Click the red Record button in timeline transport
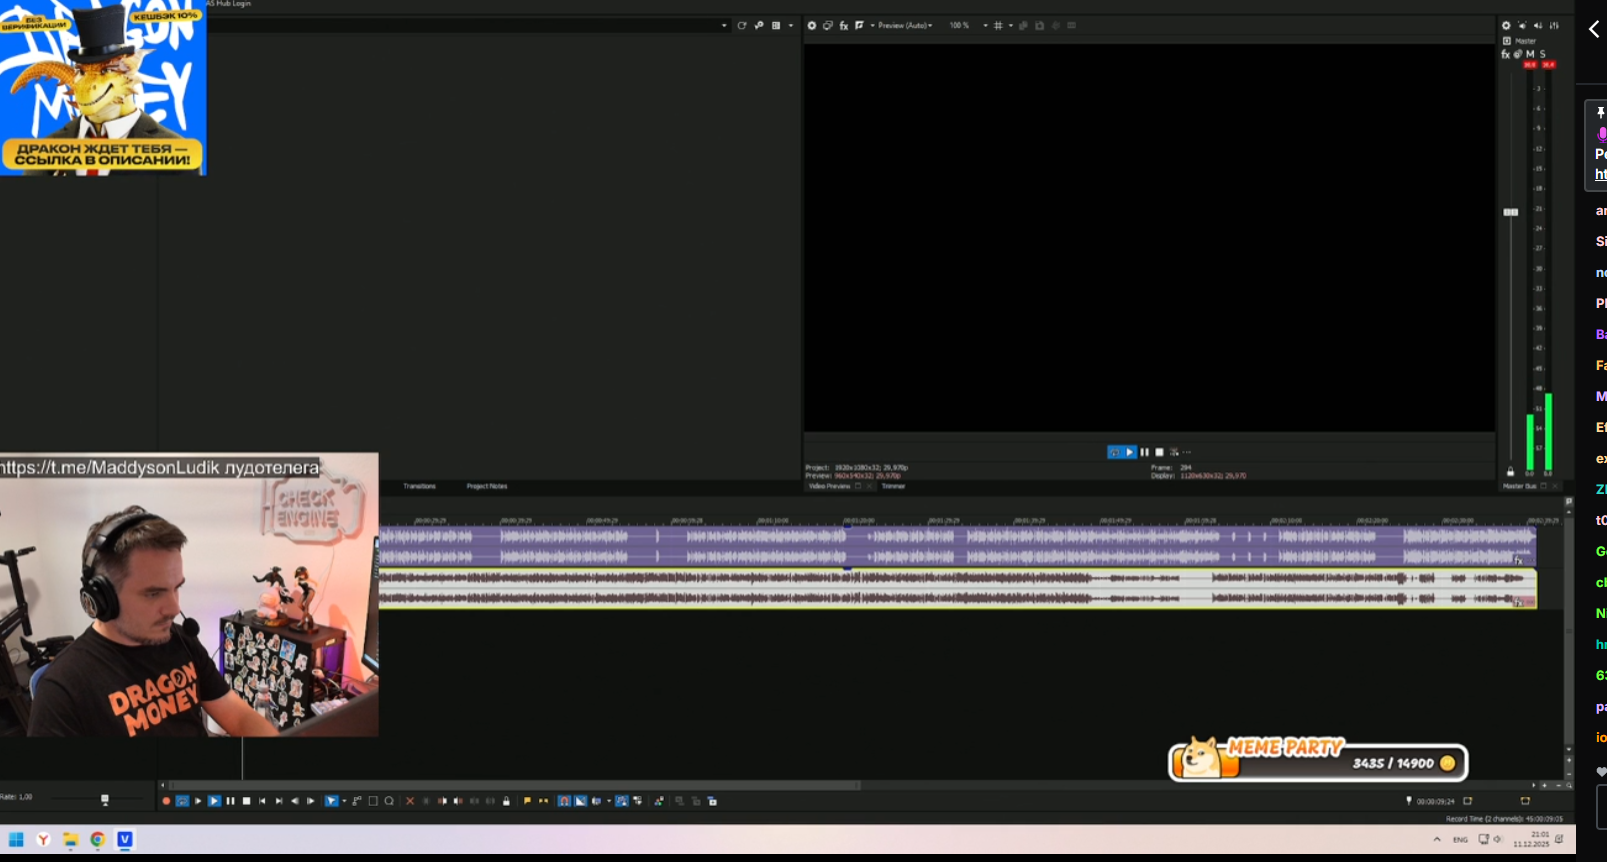This screenshot has height=862, width=1607. pyautogui.click(x=166, y=801)
